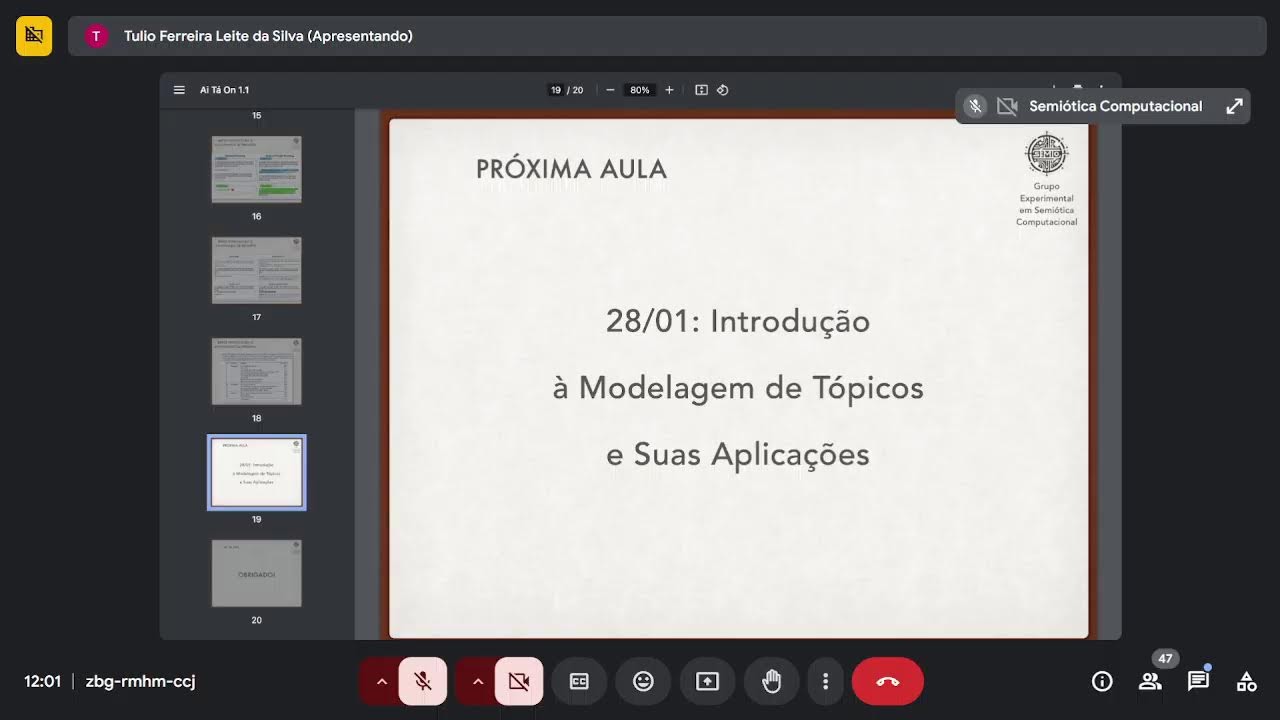This screenshot has height=720, width=1280.
Task: Open the PDF viewer sidebar menu icon
Action: 179,90
